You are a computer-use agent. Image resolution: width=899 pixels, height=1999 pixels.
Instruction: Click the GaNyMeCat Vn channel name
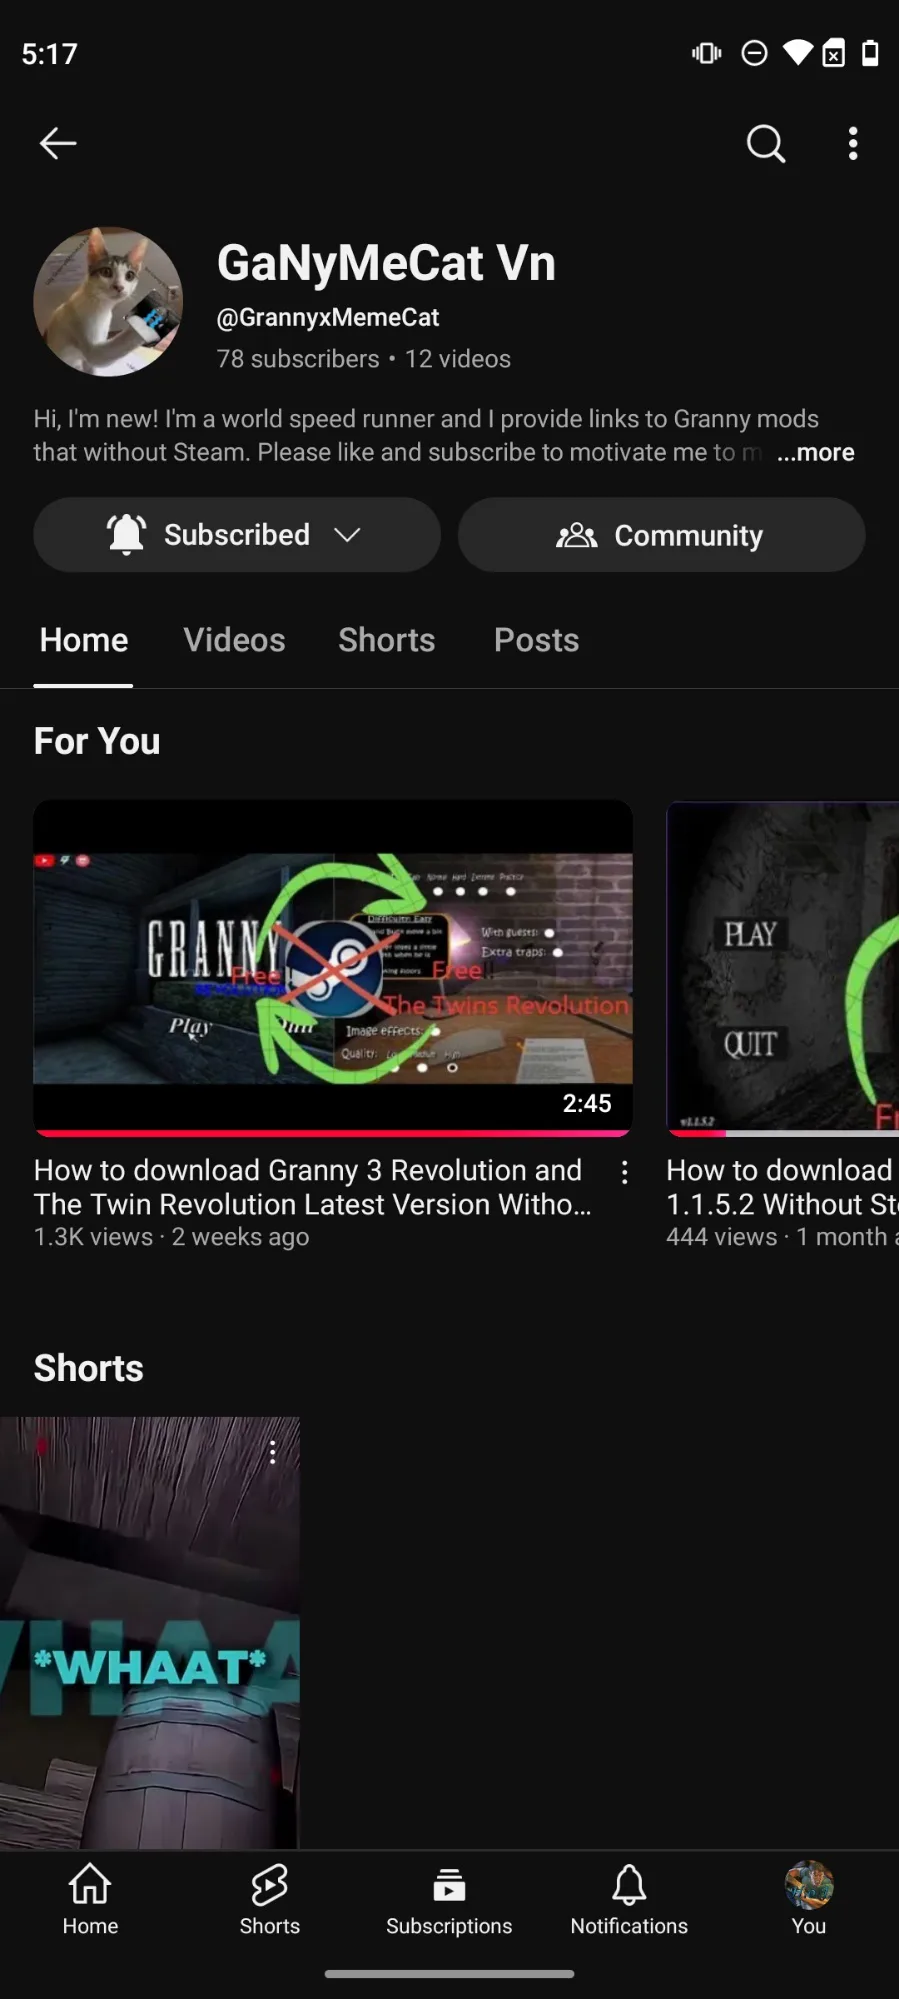point(386,263)
